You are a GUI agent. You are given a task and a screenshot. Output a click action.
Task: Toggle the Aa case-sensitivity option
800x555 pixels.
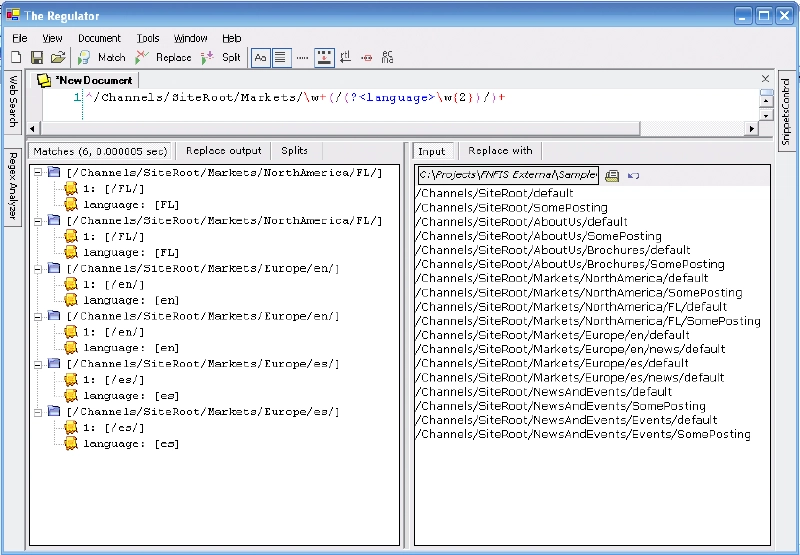[x=260, y=58]
